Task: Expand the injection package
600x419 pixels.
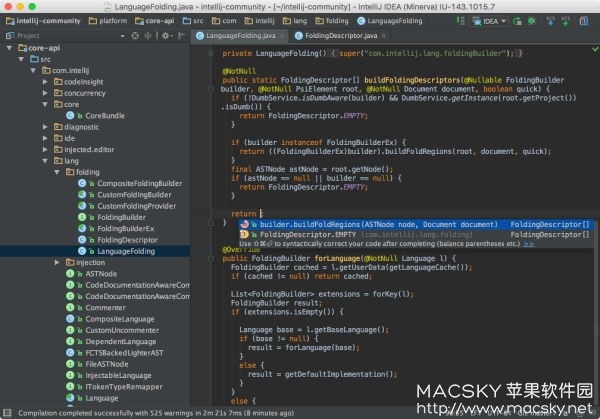Action: 57,262
